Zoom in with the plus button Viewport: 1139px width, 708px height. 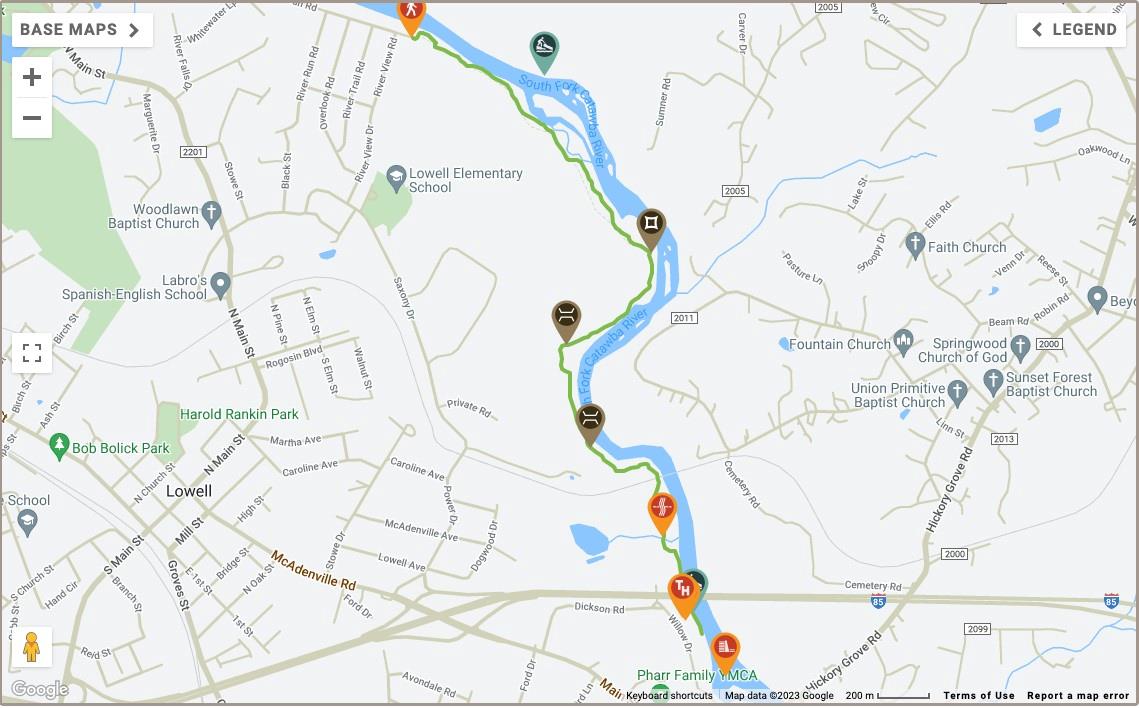point(32,77)
